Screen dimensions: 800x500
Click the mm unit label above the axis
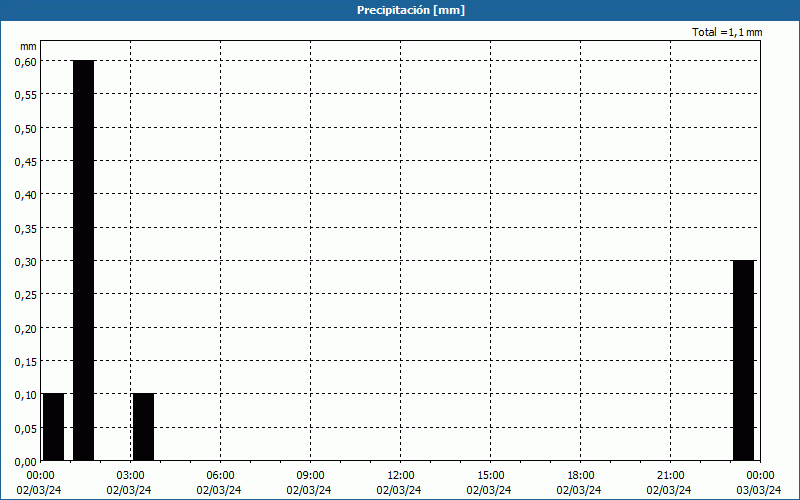(x=28, y=46)
